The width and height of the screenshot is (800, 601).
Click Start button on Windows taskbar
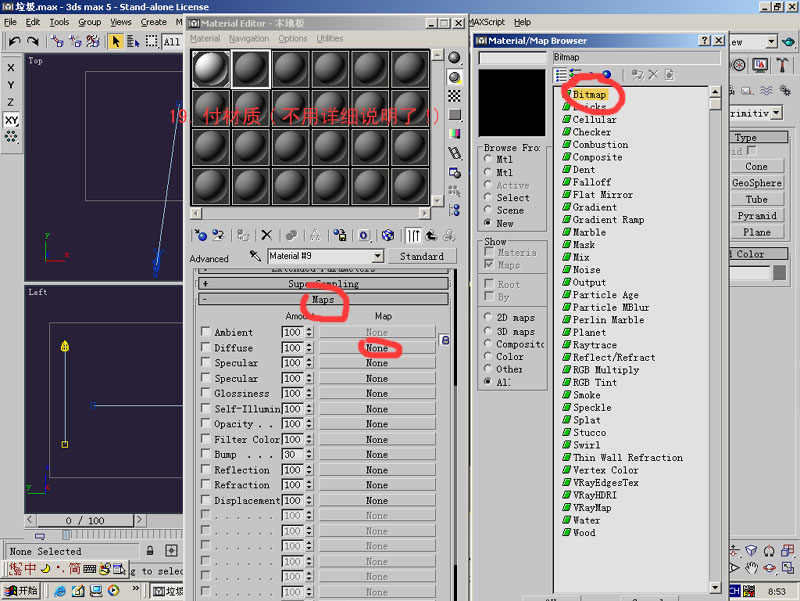point(21,591)
